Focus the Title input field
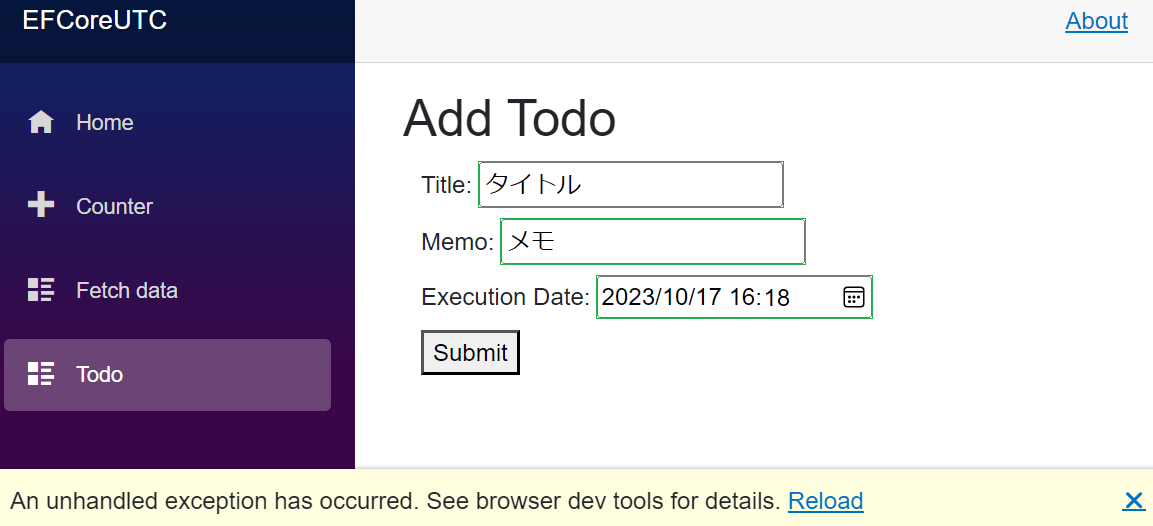Image resolution: width=1153 pixels, height=526 pixels. [631, 184]
